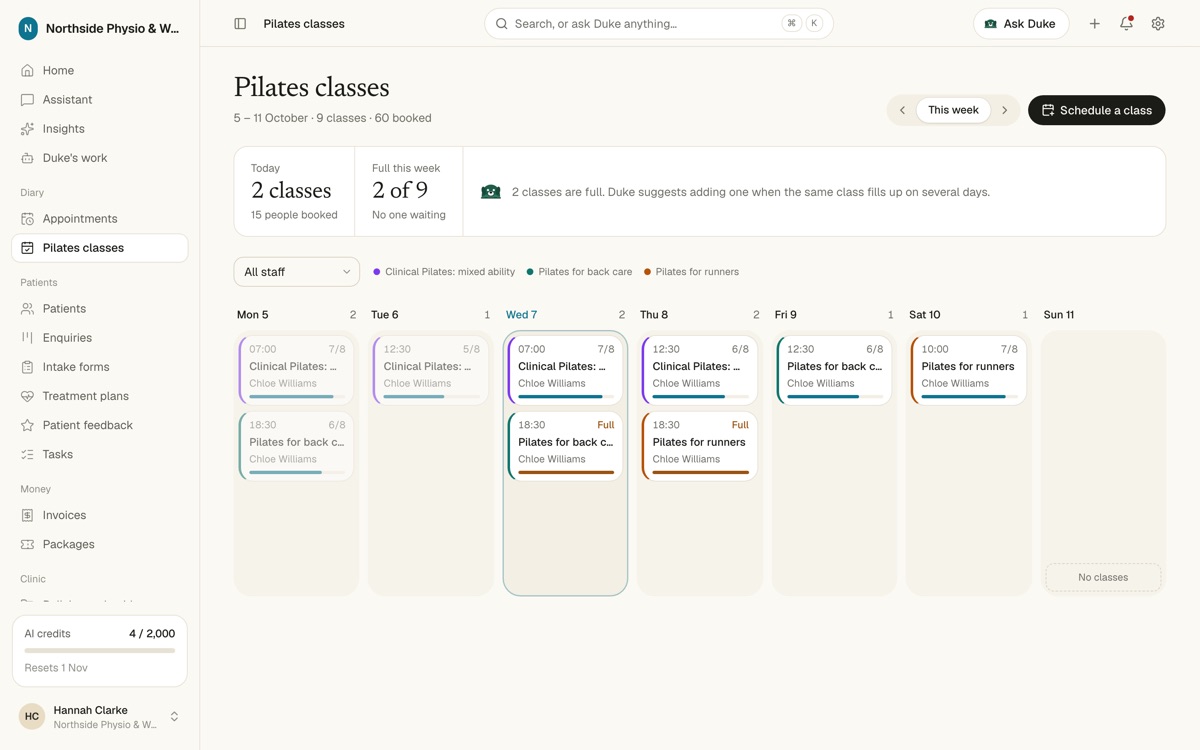Open Appointments from the sidebar
1200x750 pixels.
point(100,219)
